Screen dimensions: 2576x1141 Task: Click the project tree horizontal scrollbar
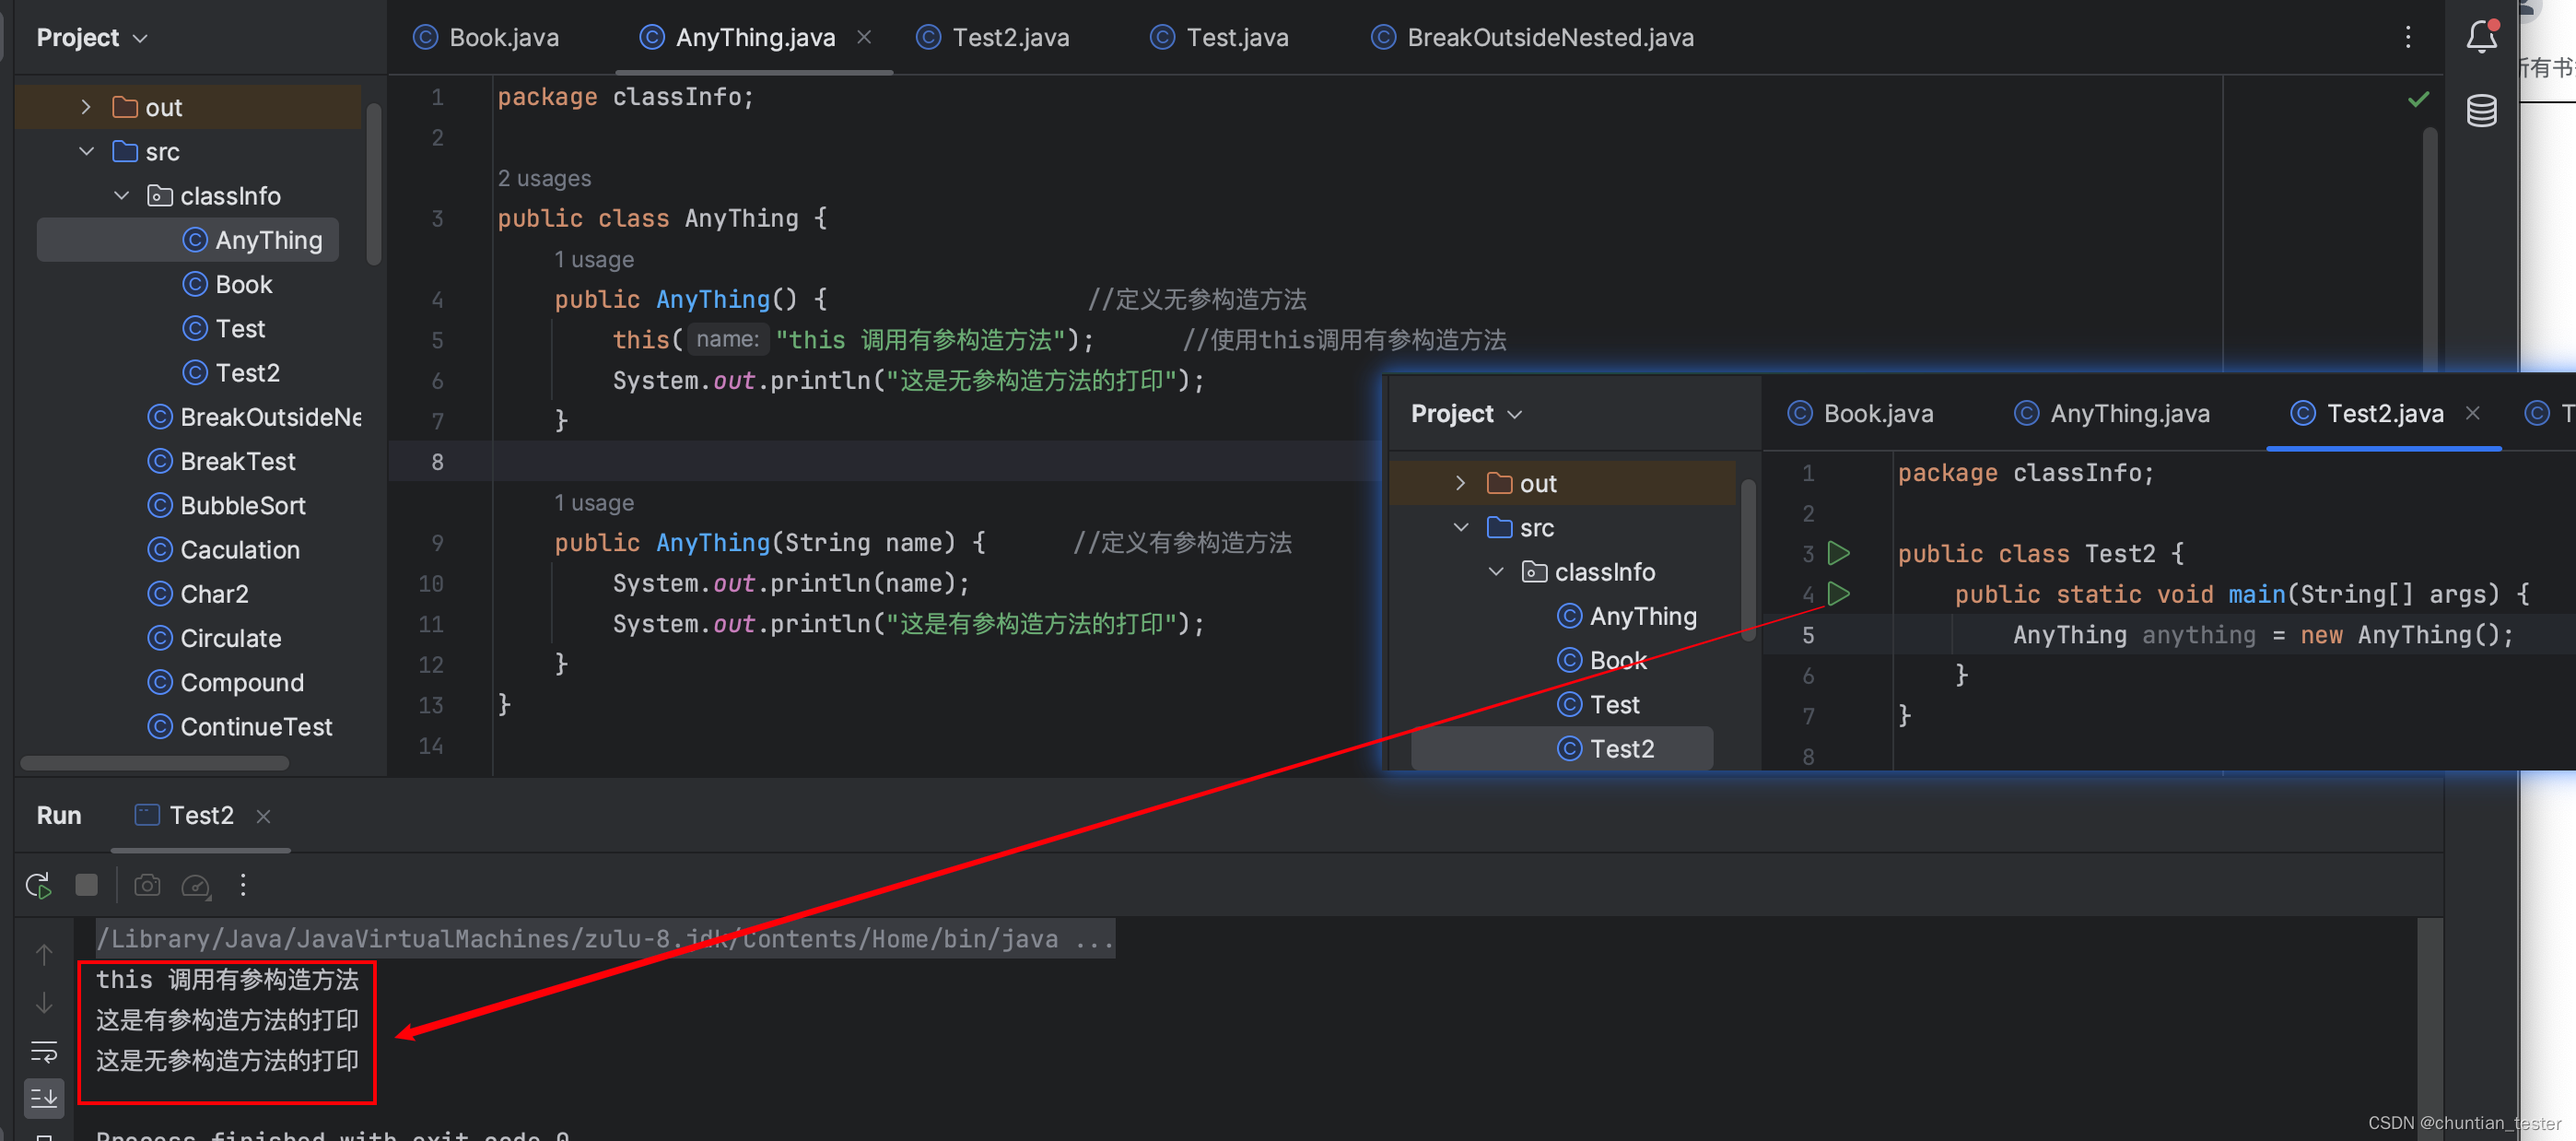(x=155, y=763)
